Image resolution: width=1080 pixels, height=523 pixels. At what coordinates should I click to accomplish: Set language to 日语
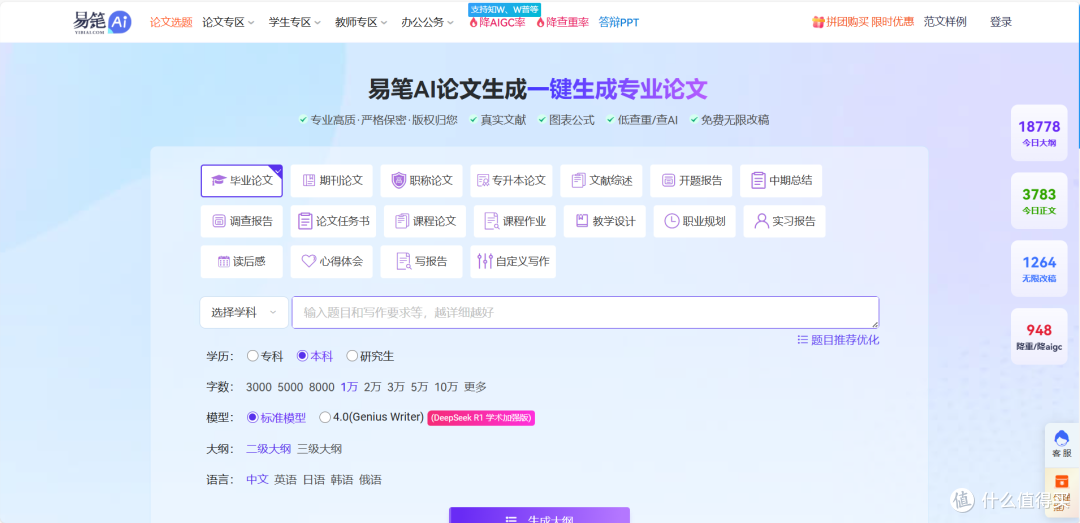coord(314,480)
